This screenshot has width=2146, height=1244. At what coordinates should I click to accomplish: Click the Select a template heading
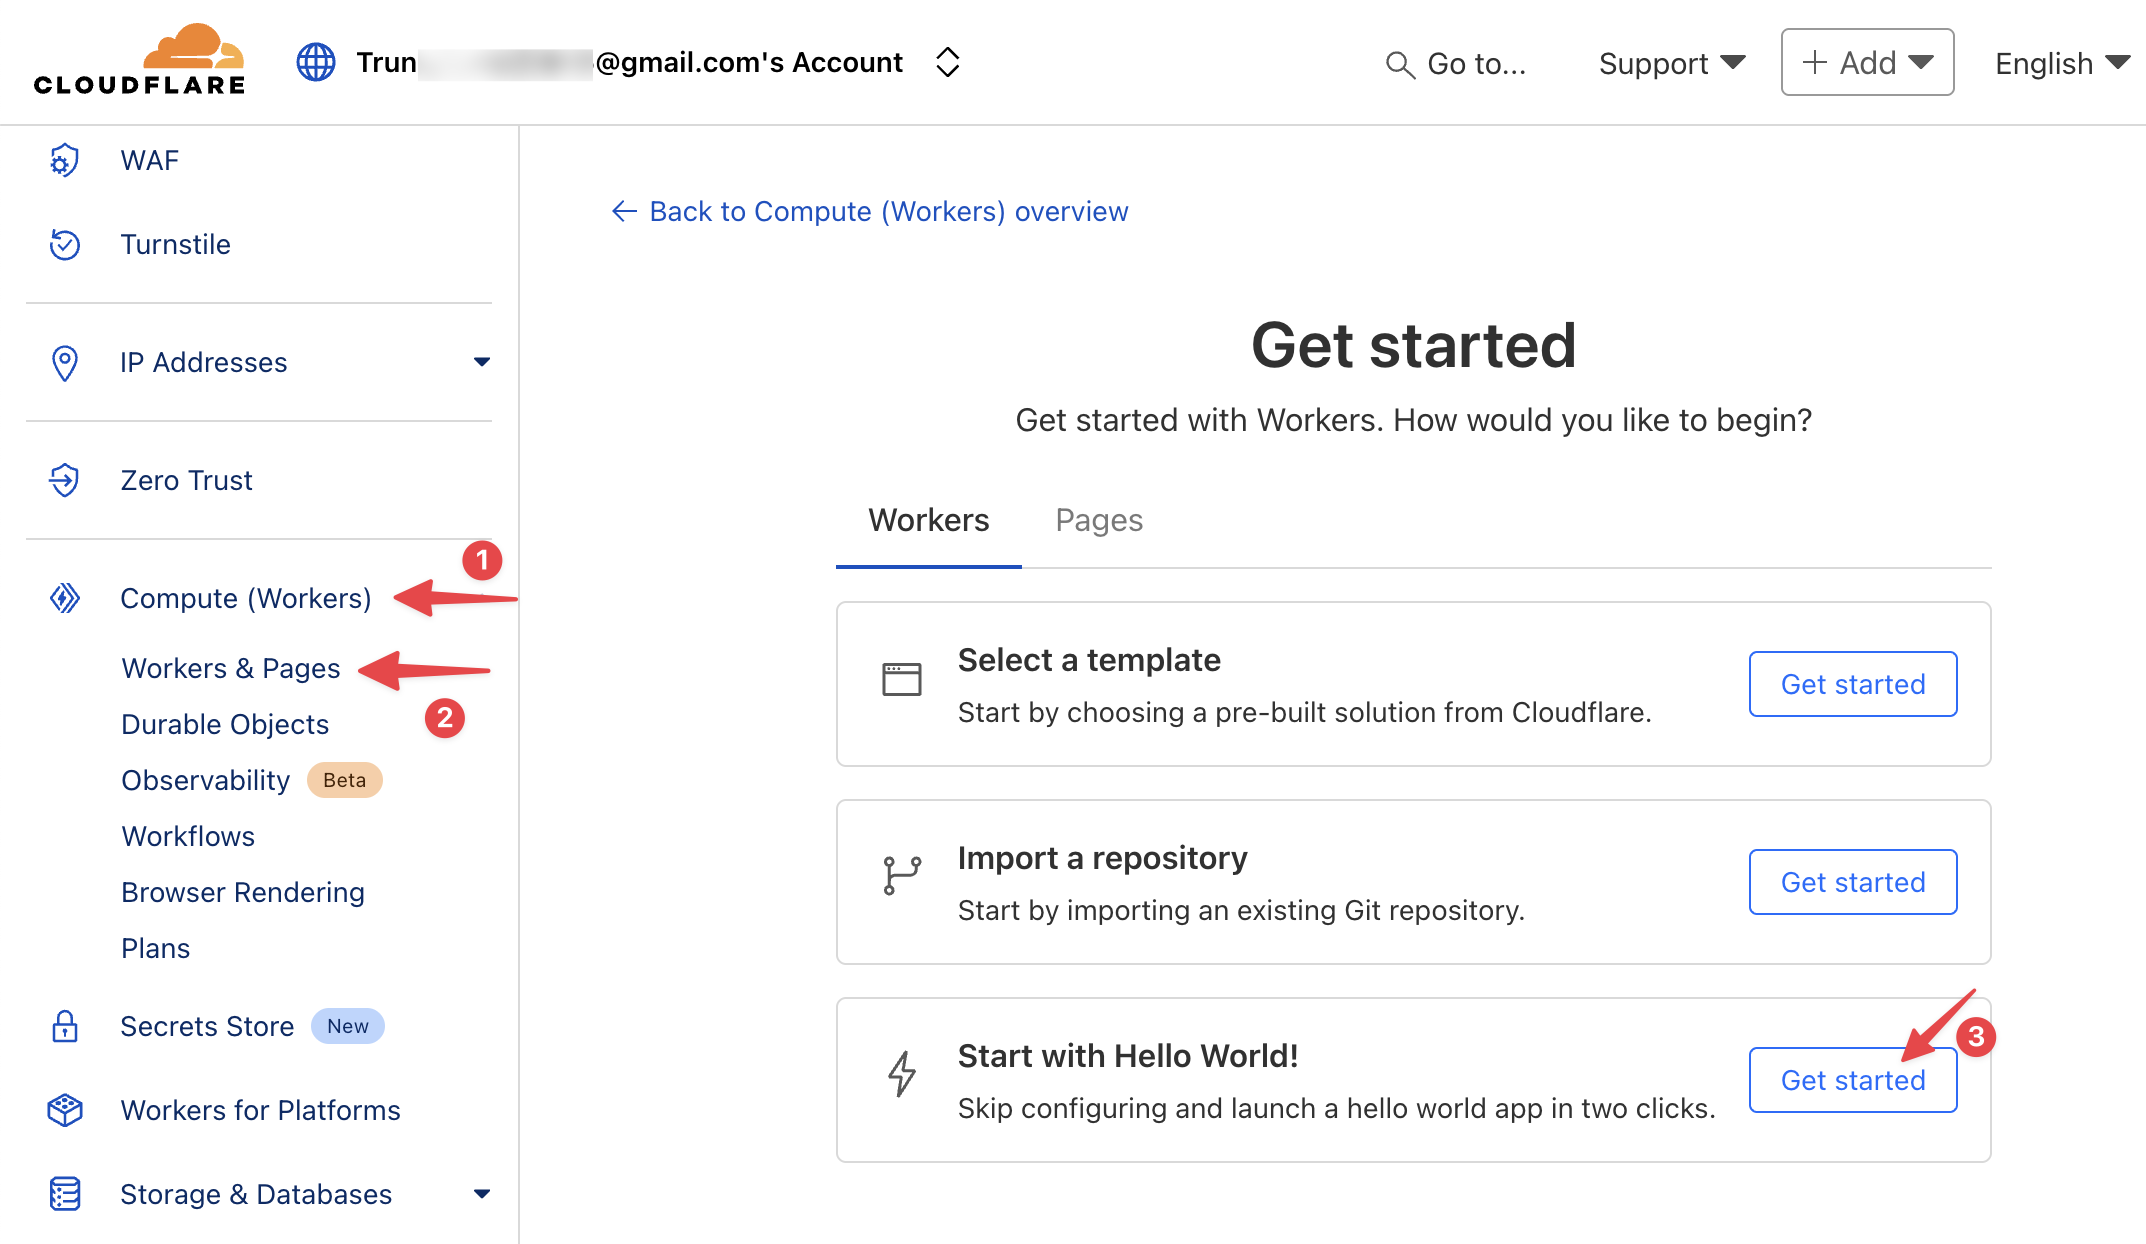(1089, 660)
